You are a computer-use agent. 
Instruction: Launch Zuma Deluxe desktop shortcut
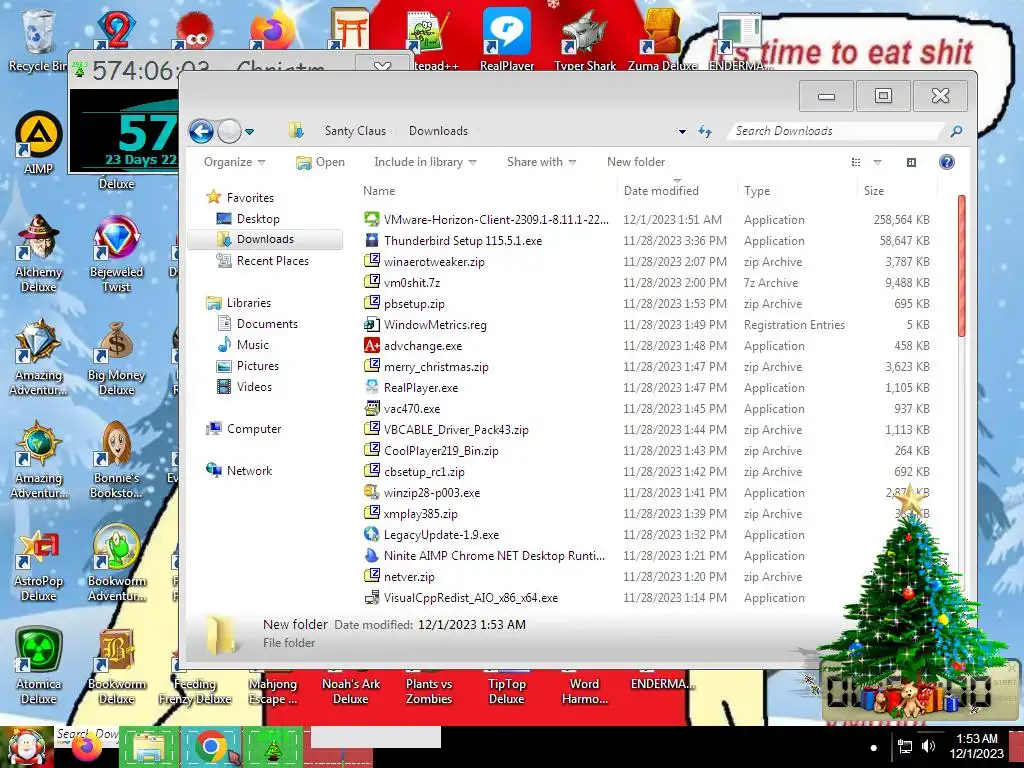662,39
